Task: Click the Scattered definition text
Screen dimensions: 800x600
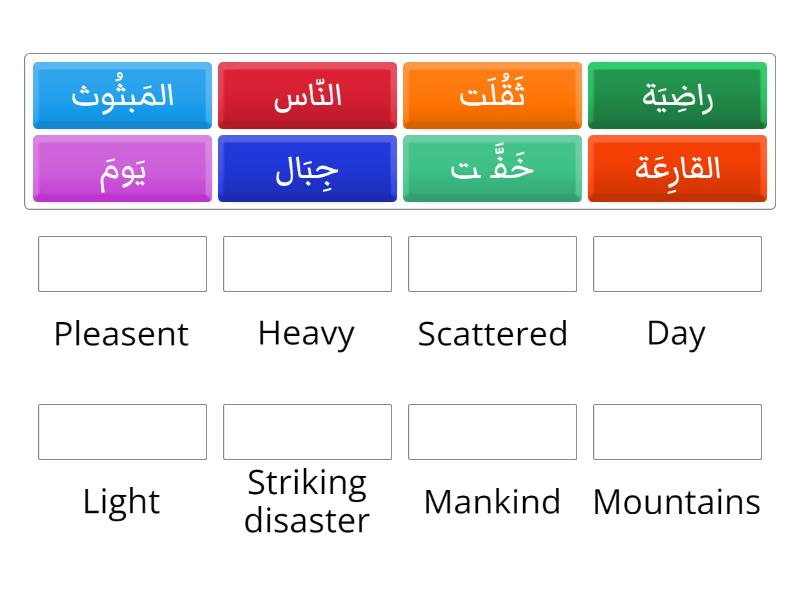Action: coord(492,334)
